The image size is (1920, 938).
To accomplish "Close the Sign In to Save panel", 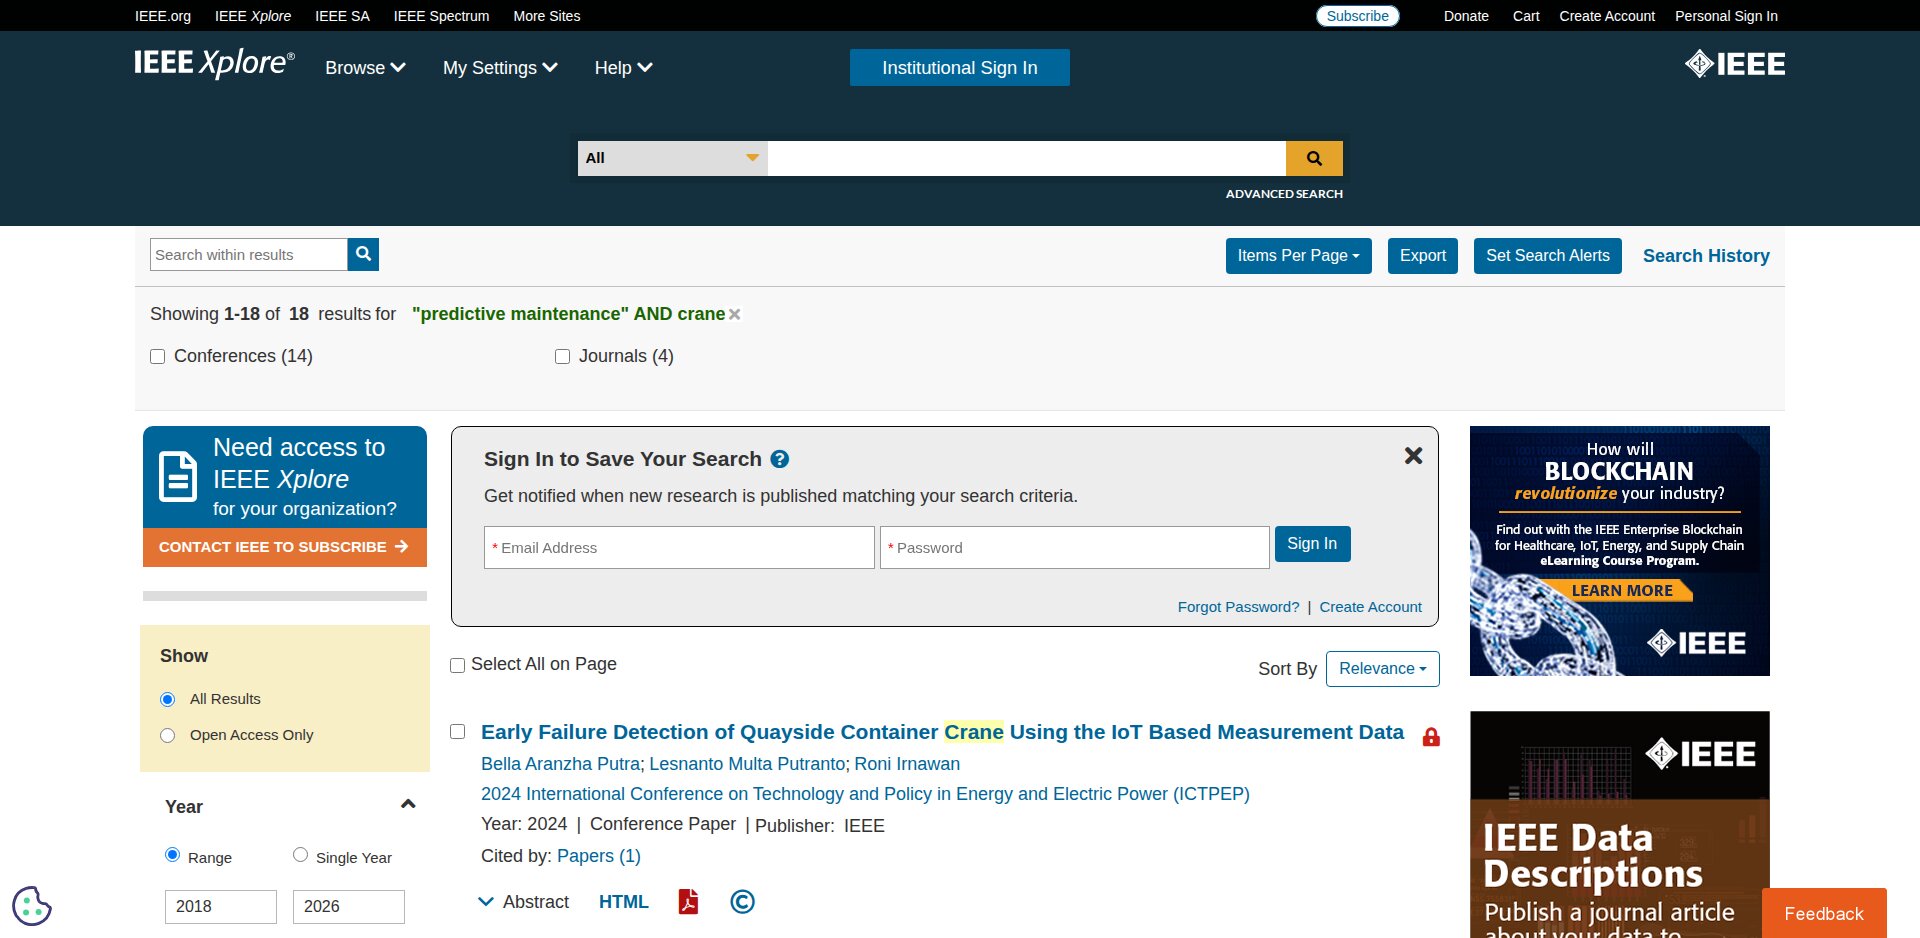I will pos(1413,456).
